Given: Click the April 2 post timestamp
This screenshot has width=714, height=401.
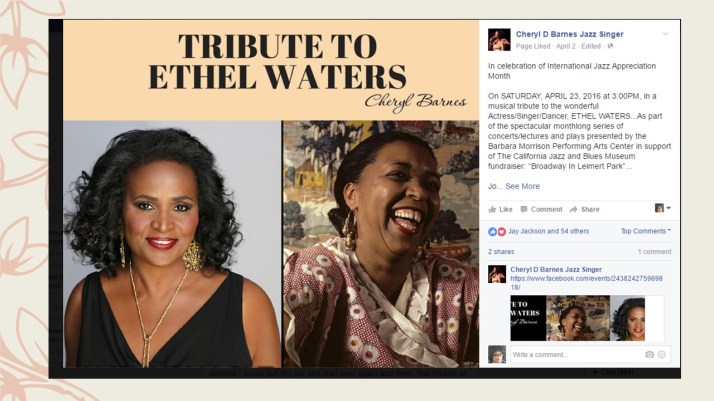Looking at the screenshot, I should tap(566, 46).
